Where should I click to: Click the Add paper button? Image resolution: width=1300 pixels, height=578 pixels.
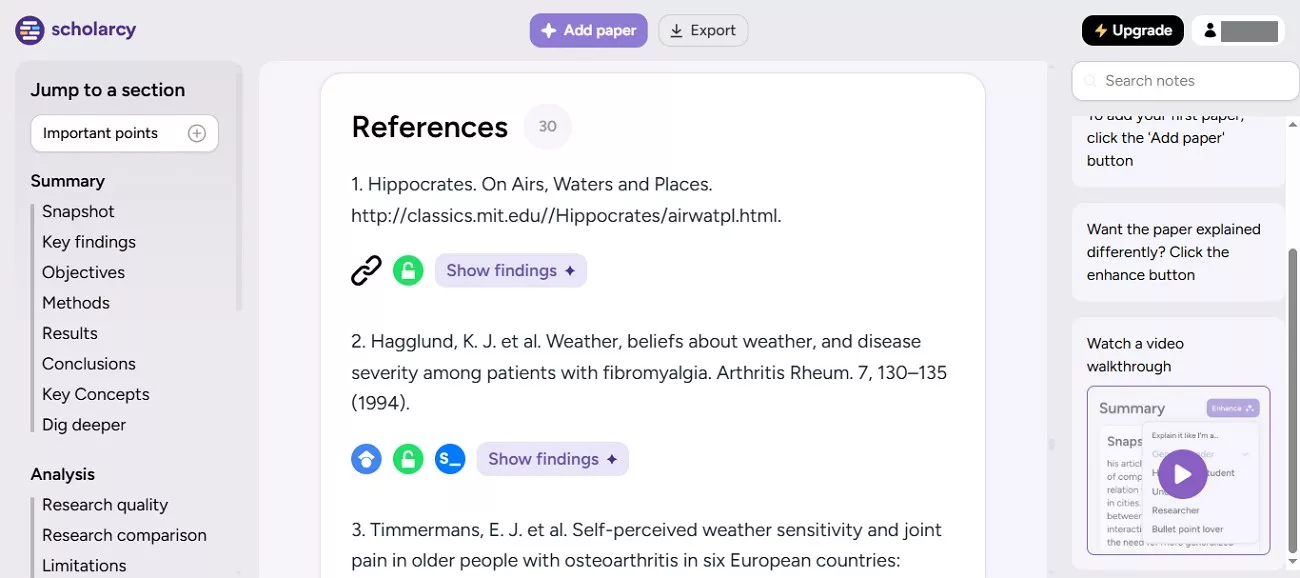click(x=588, y=30)
